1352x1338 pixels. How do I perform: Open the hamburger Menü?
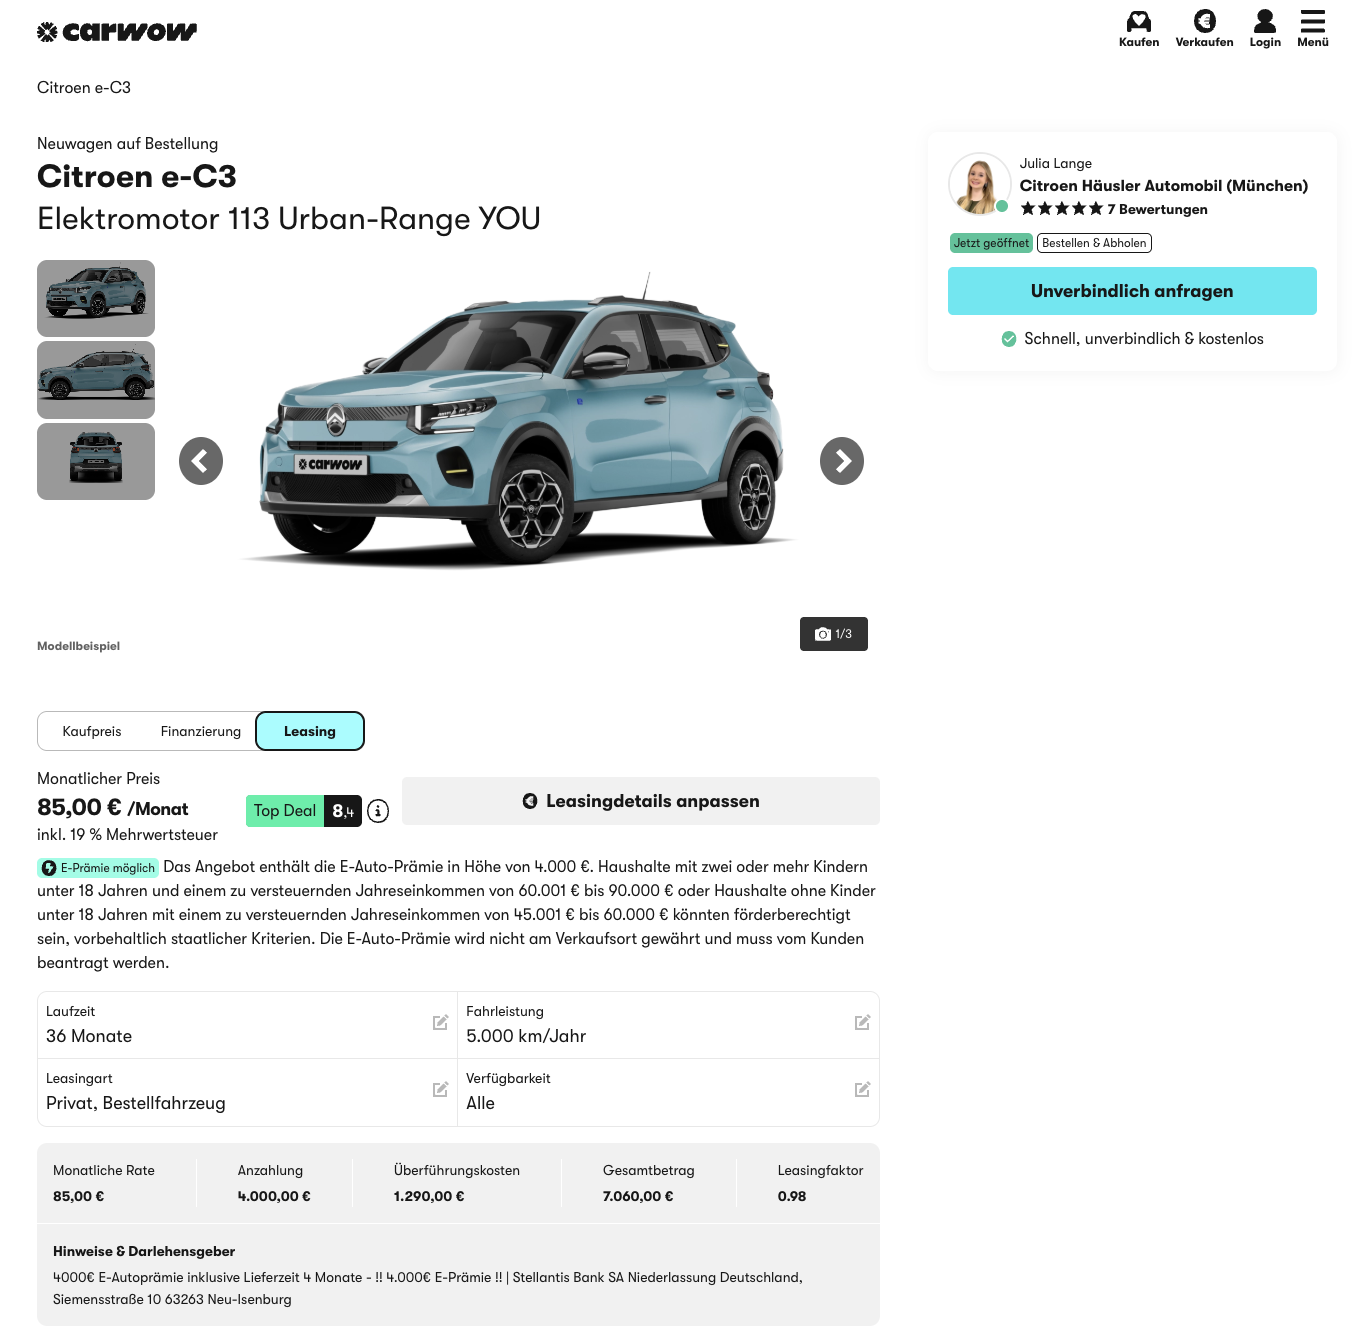pyautogui.click(x=1313, y=29)
